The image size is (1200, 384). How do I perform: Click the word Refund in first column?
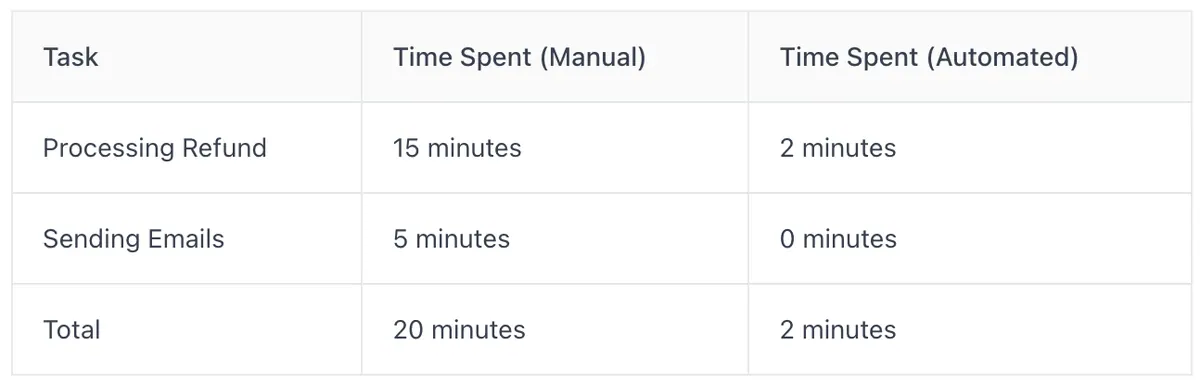(x=224, y=148)
